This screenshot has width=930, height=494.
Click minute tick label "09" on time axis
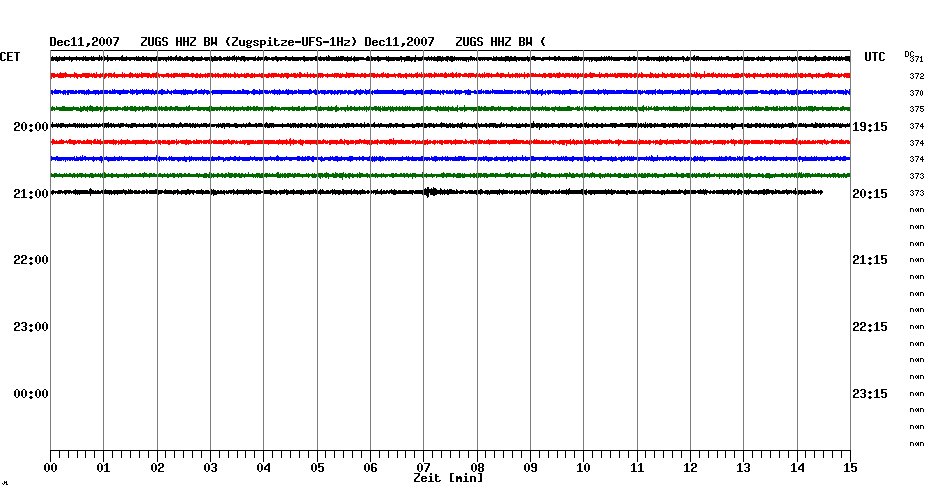point(530,468)
